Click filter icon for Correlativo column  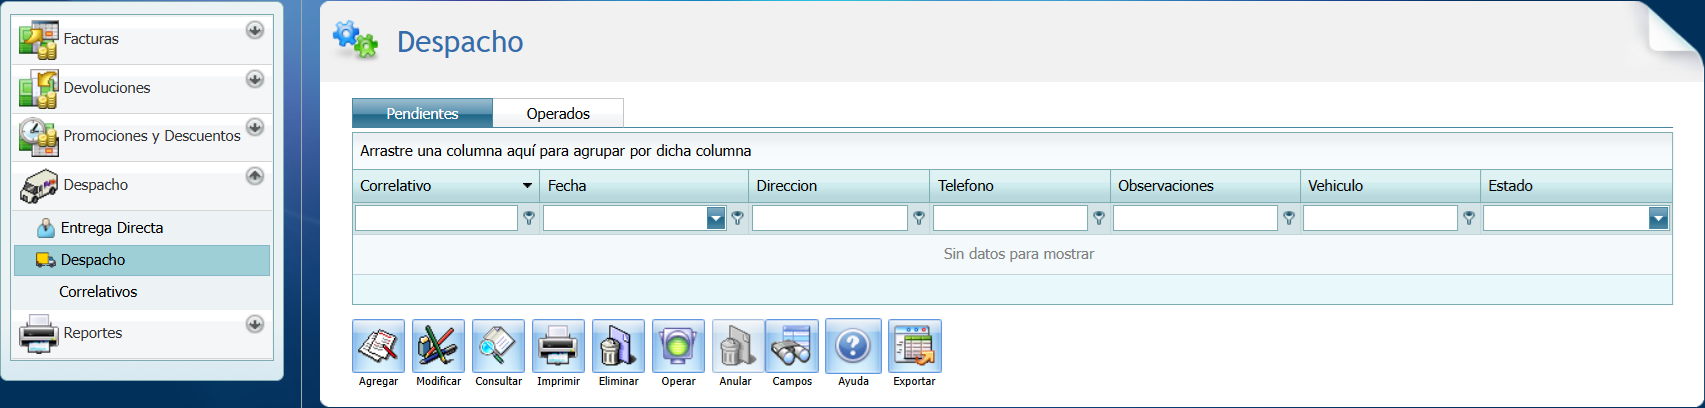point(529,218)
